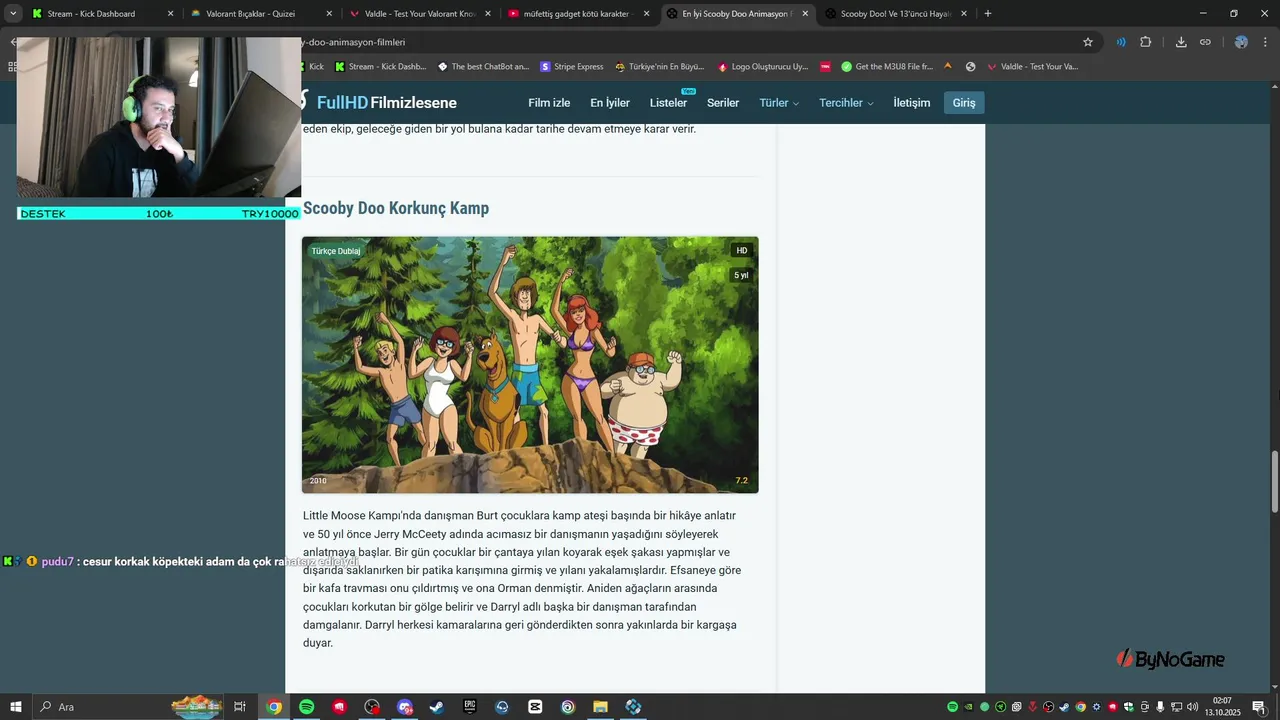The width and height of the screenshot is (1280, 720).
Task: Open the Seriler menu item
Action: point(723,103)
